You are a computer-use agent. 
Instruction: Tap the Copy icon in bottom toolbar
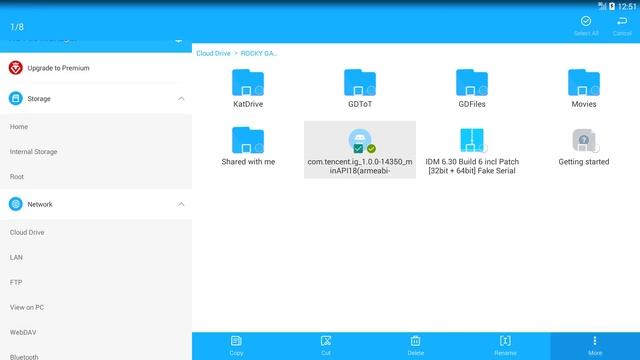236,341
